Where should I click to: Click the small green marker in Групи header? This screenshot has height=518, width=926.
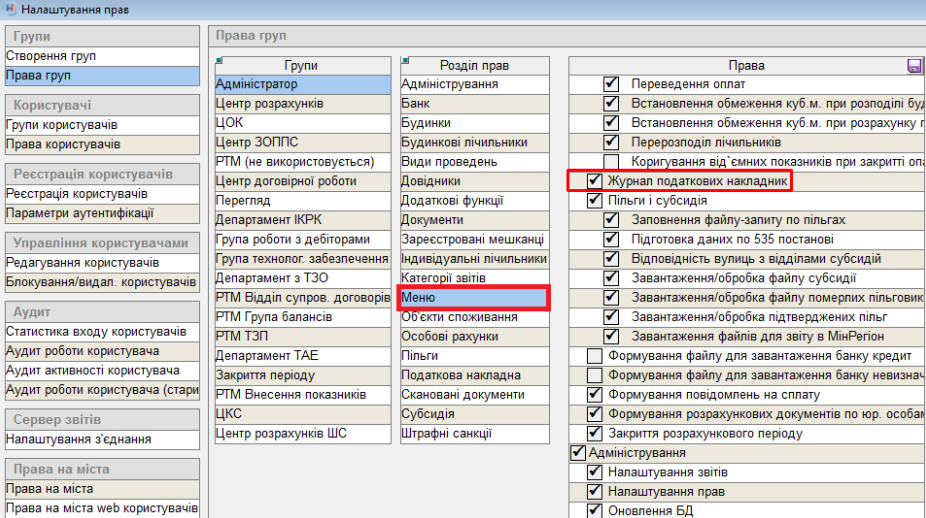tap(220, 60)
